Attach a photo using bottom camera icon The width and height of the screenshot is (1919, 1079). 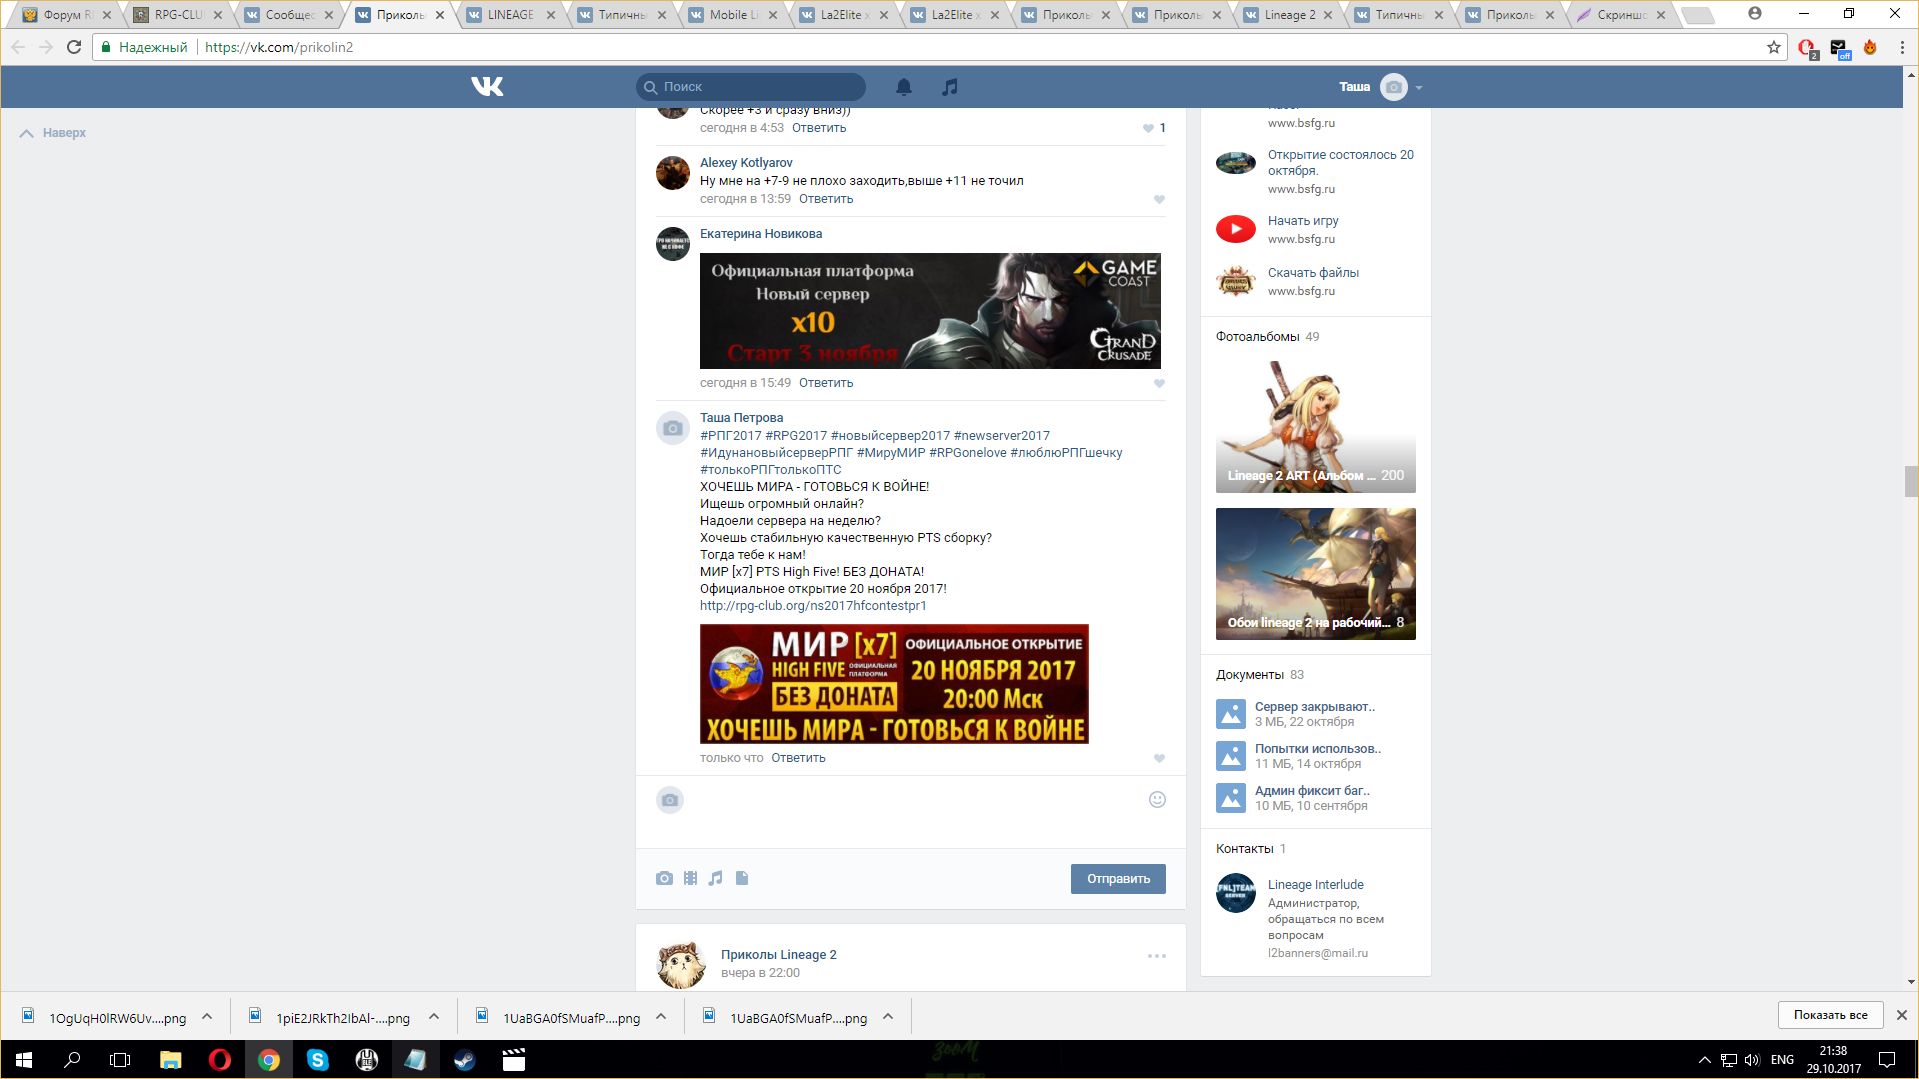pyautogui.click(x=664, y=878)
